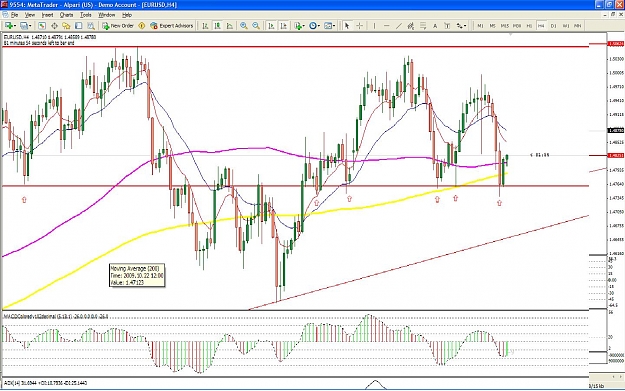Choose the horizontal line drawing tool

point(386,26)
